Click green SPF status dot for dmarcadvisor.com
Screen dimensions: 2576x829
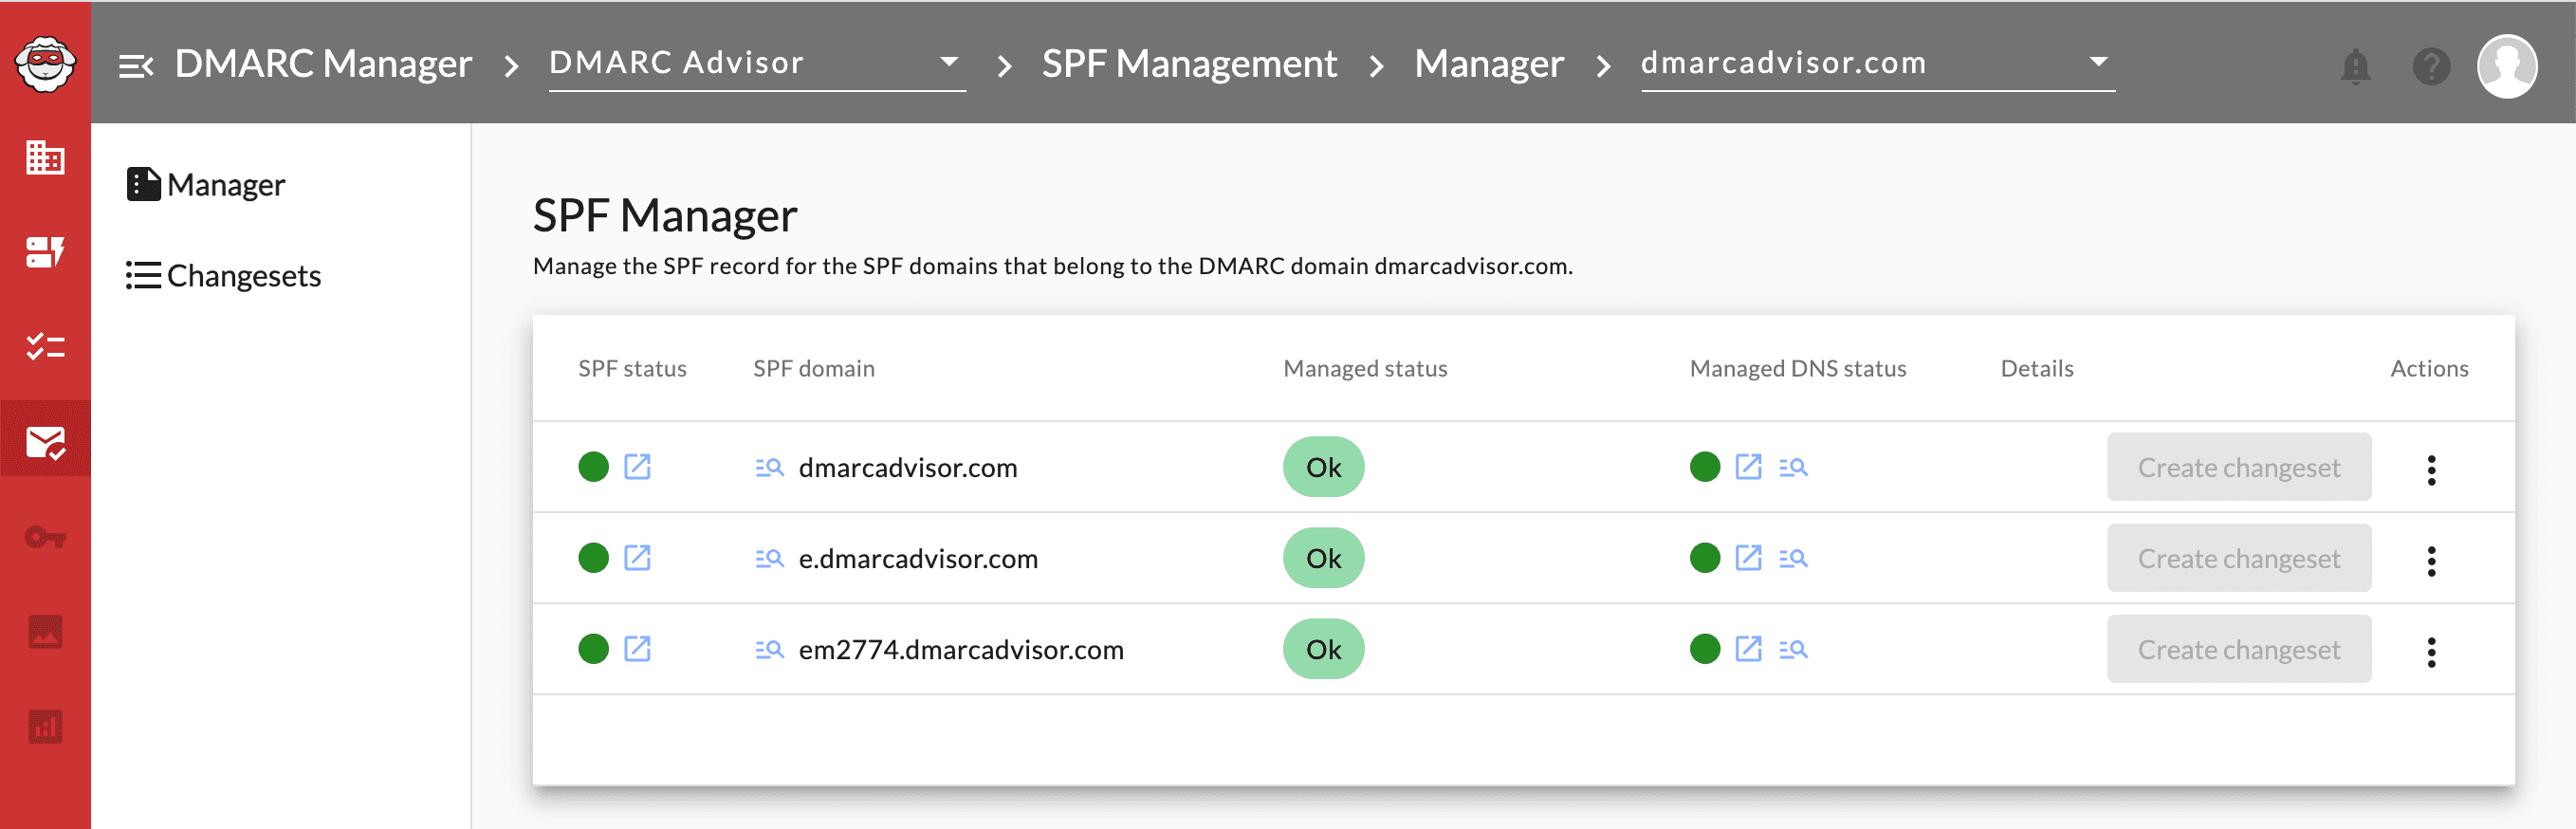(593, 466)
